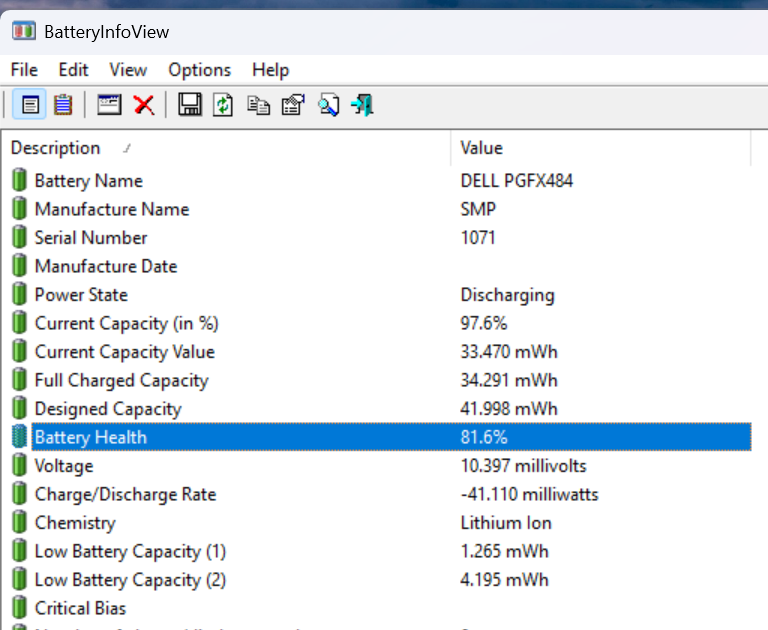Screen dimensions: 768x630
Task: Sort by the Value column header
Action: click(x=600, y=148)
